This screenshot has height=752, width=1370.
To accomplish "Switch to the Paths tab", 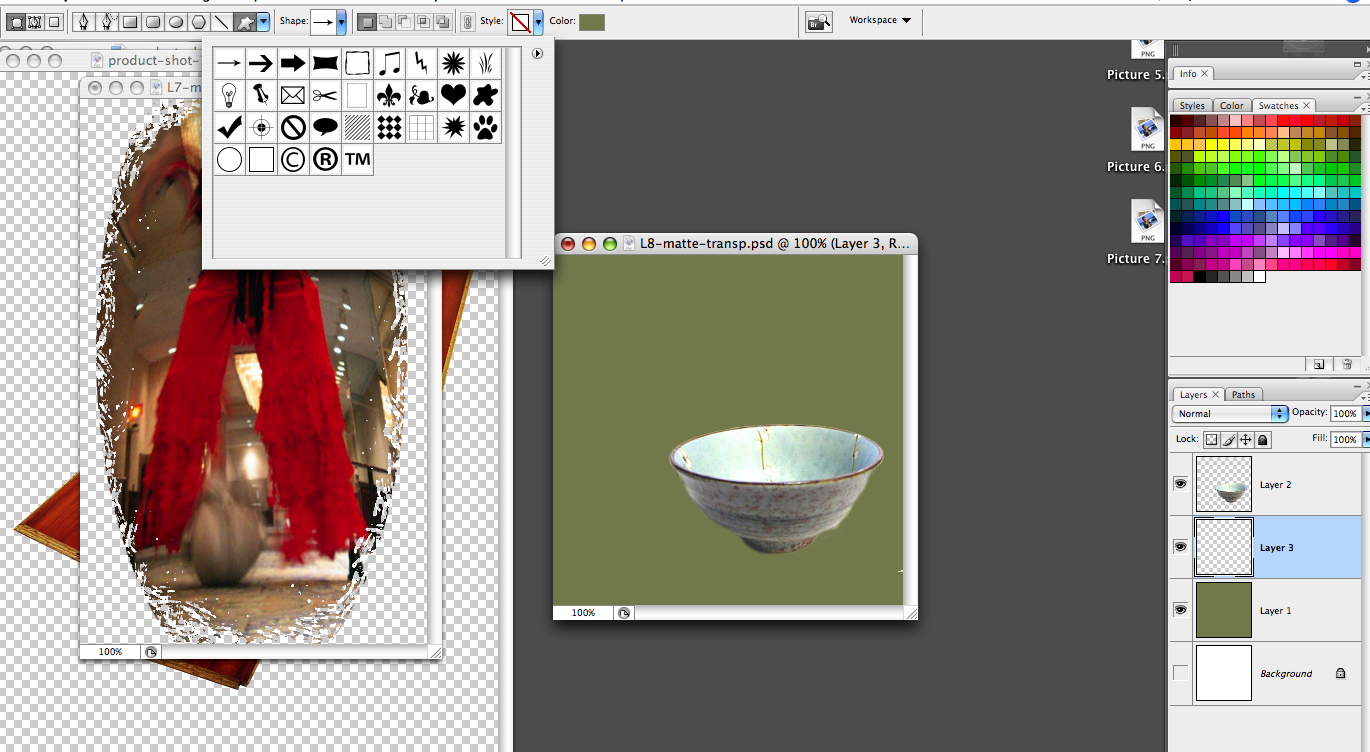I will (x=1243, y=395).
